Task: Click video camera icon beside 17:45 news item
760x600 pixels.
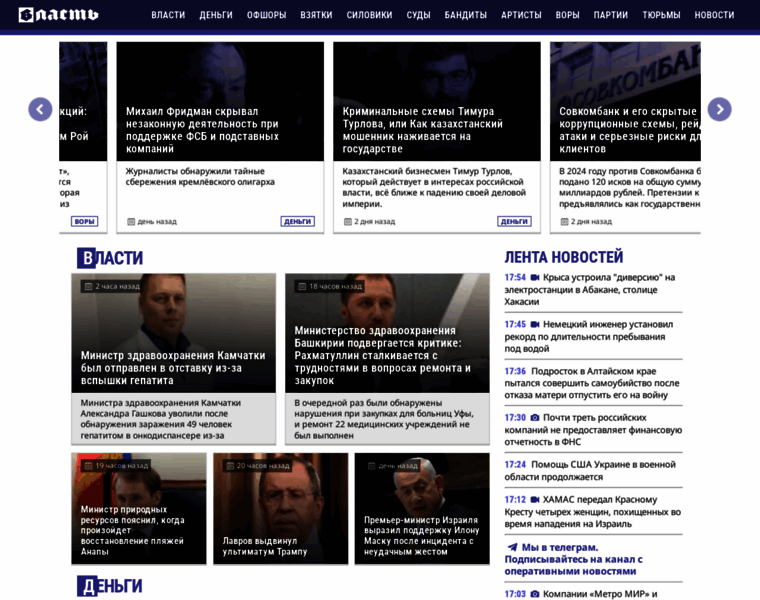Action: (535, 324)
